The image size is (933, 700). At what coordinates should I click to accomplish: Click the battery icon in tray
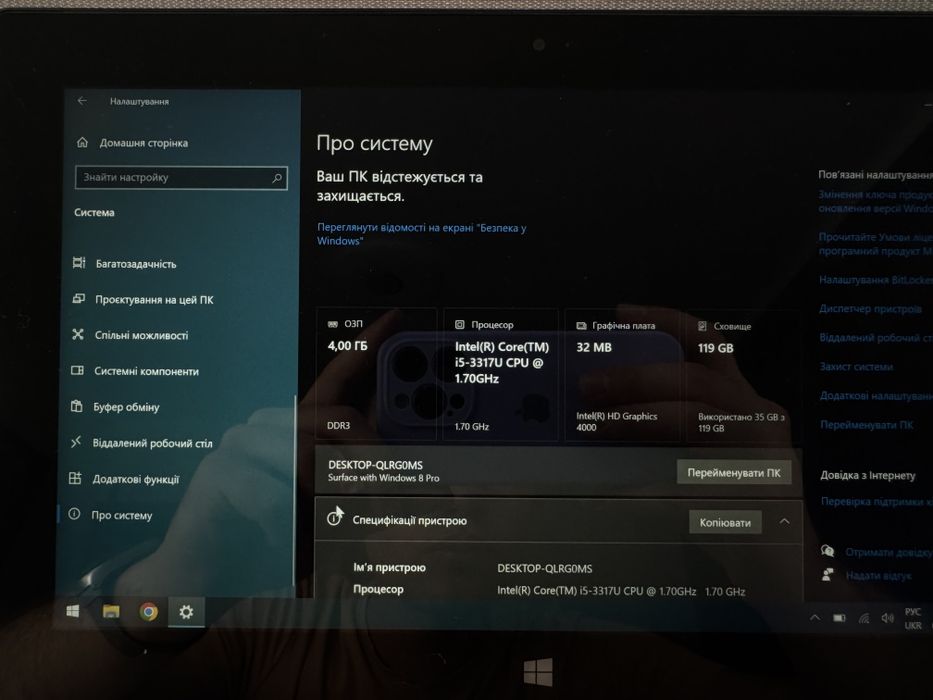pyautogui.click(x=840, y=618)
